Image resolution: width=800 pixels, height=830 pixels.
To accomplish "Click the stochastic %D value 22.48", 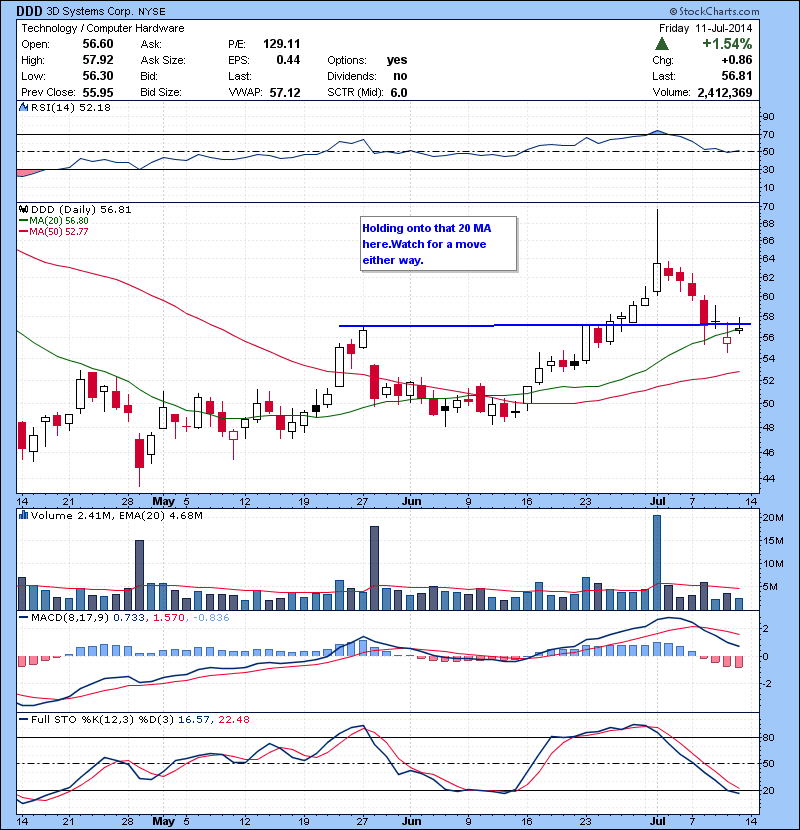I will 233,720.
